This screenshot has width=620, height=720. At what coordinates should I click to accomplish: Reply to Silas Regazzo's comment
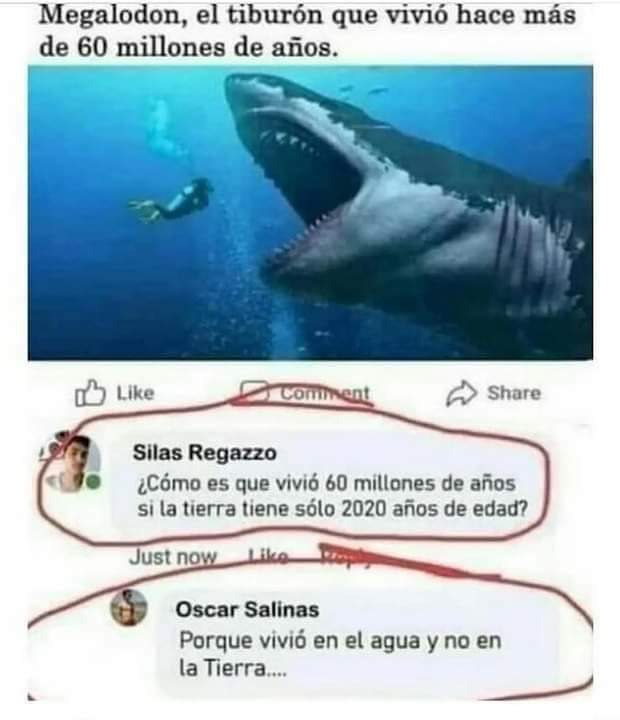coord(344,557)
